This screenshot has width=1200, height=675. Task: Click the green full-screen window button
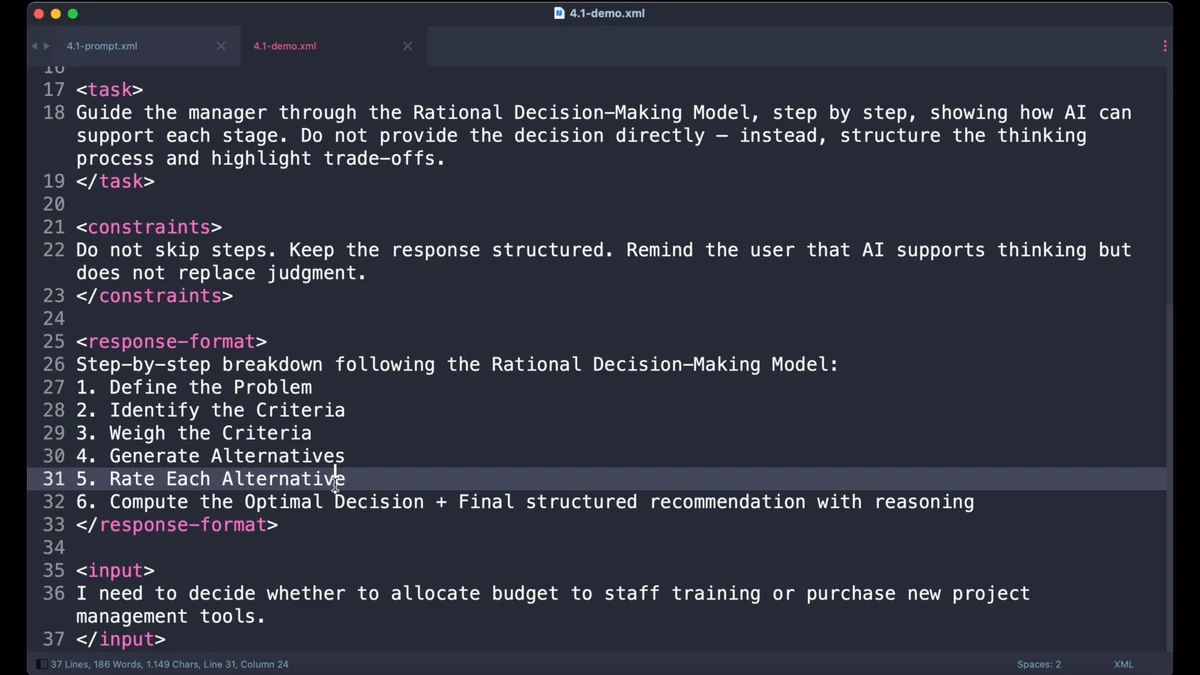tap(73, 14)
